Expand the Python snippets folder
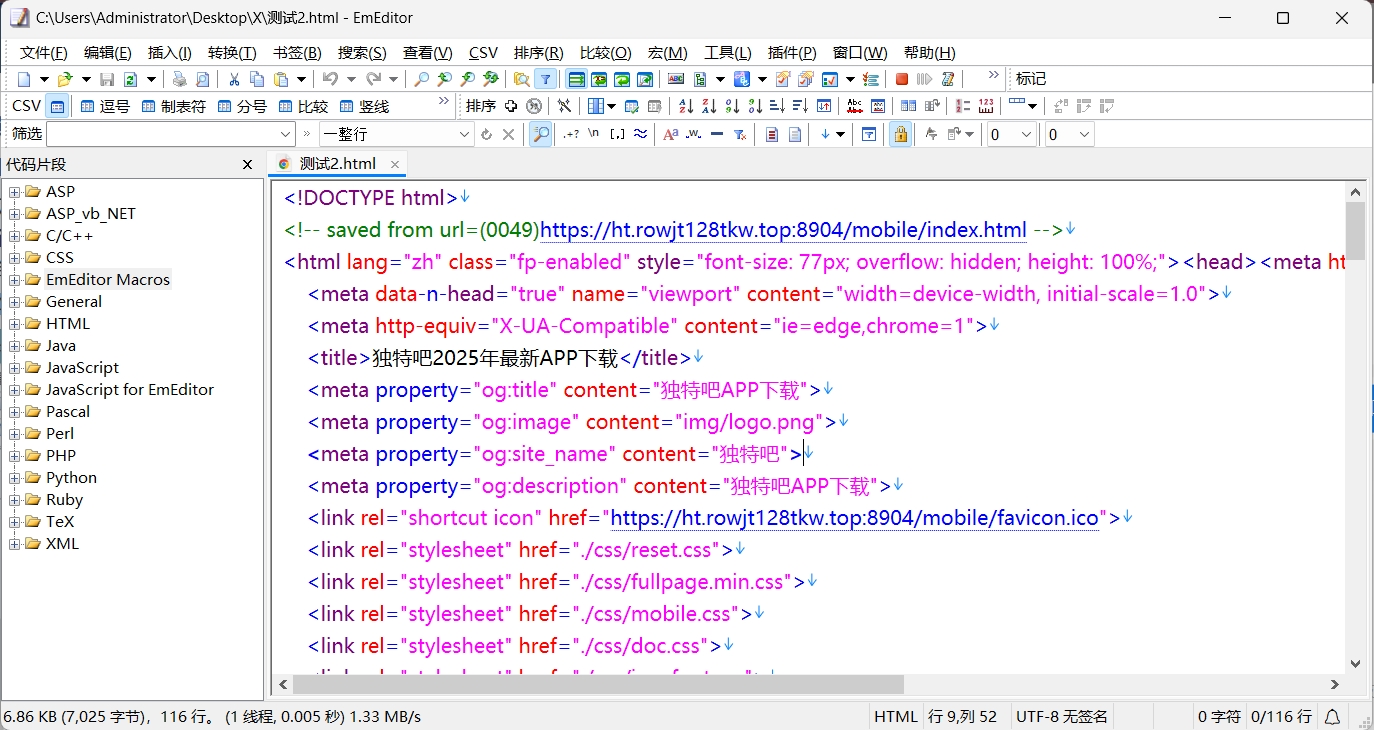 (x=15, y=478)
